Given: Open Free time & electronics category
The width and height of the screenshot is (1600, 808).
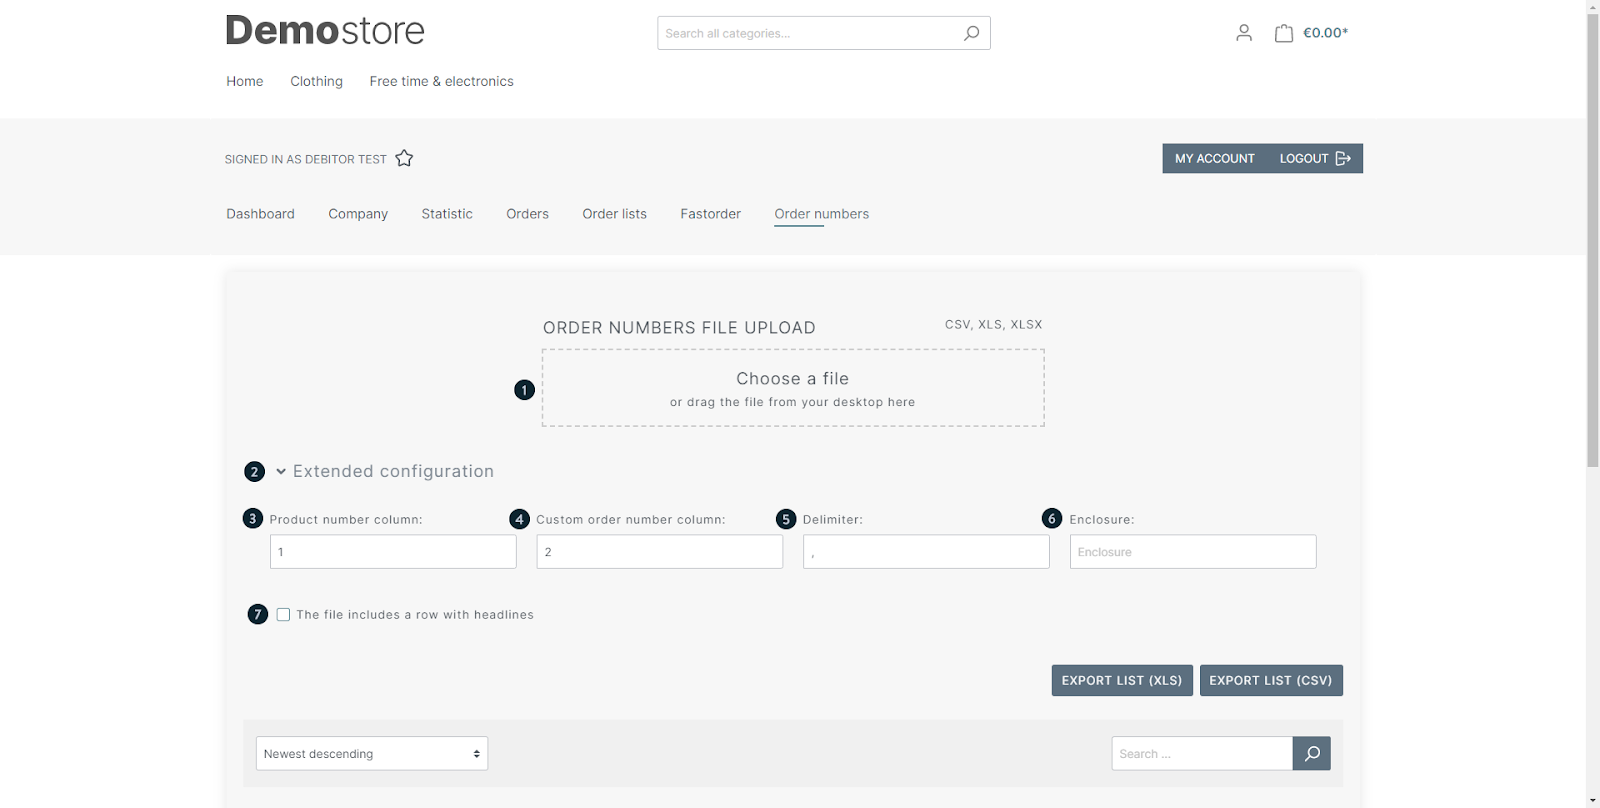Looking at the screenshot, I should coord(441,81).
